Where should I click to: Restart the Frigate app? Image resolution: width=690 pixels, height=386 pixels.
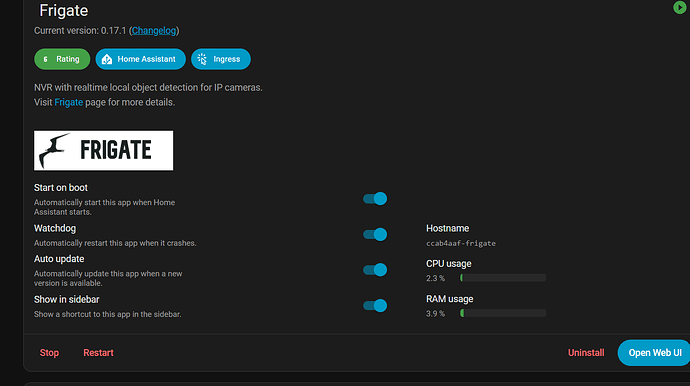[x=98, y=353]
